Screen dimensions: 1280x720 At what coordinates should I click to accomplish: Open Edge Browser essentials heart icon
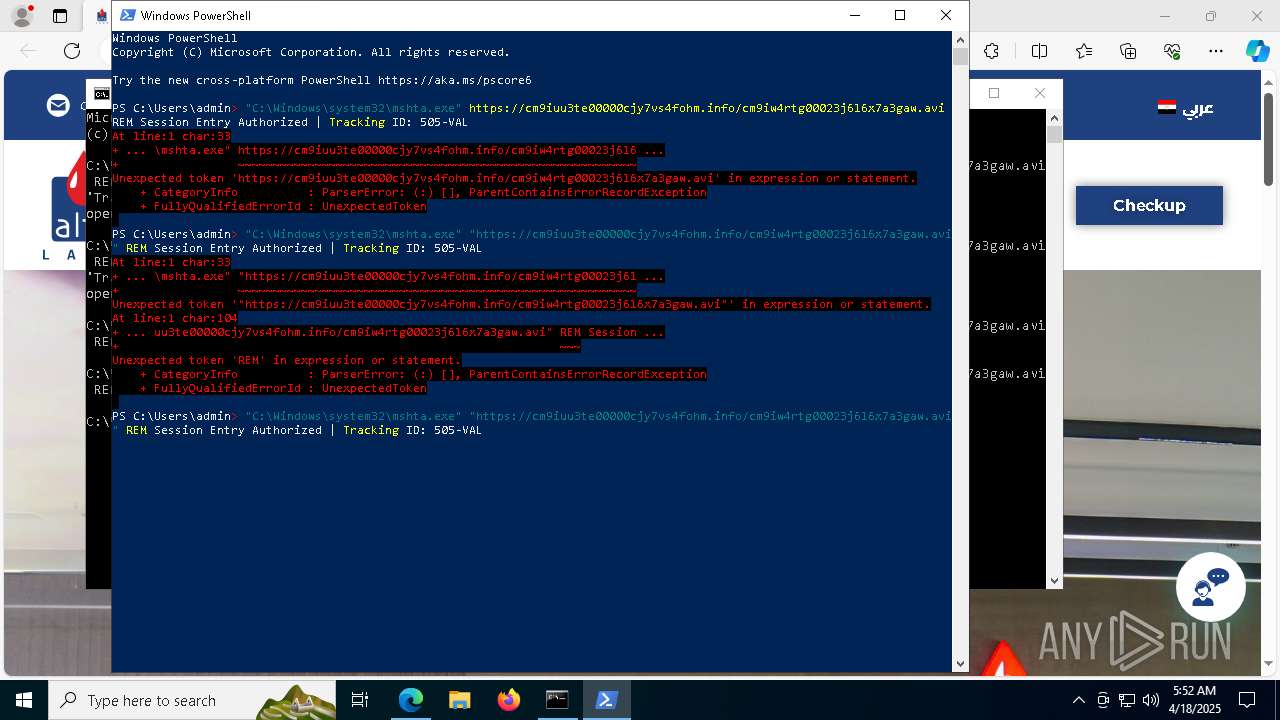pyautogui.click(x=1172, y=51)
